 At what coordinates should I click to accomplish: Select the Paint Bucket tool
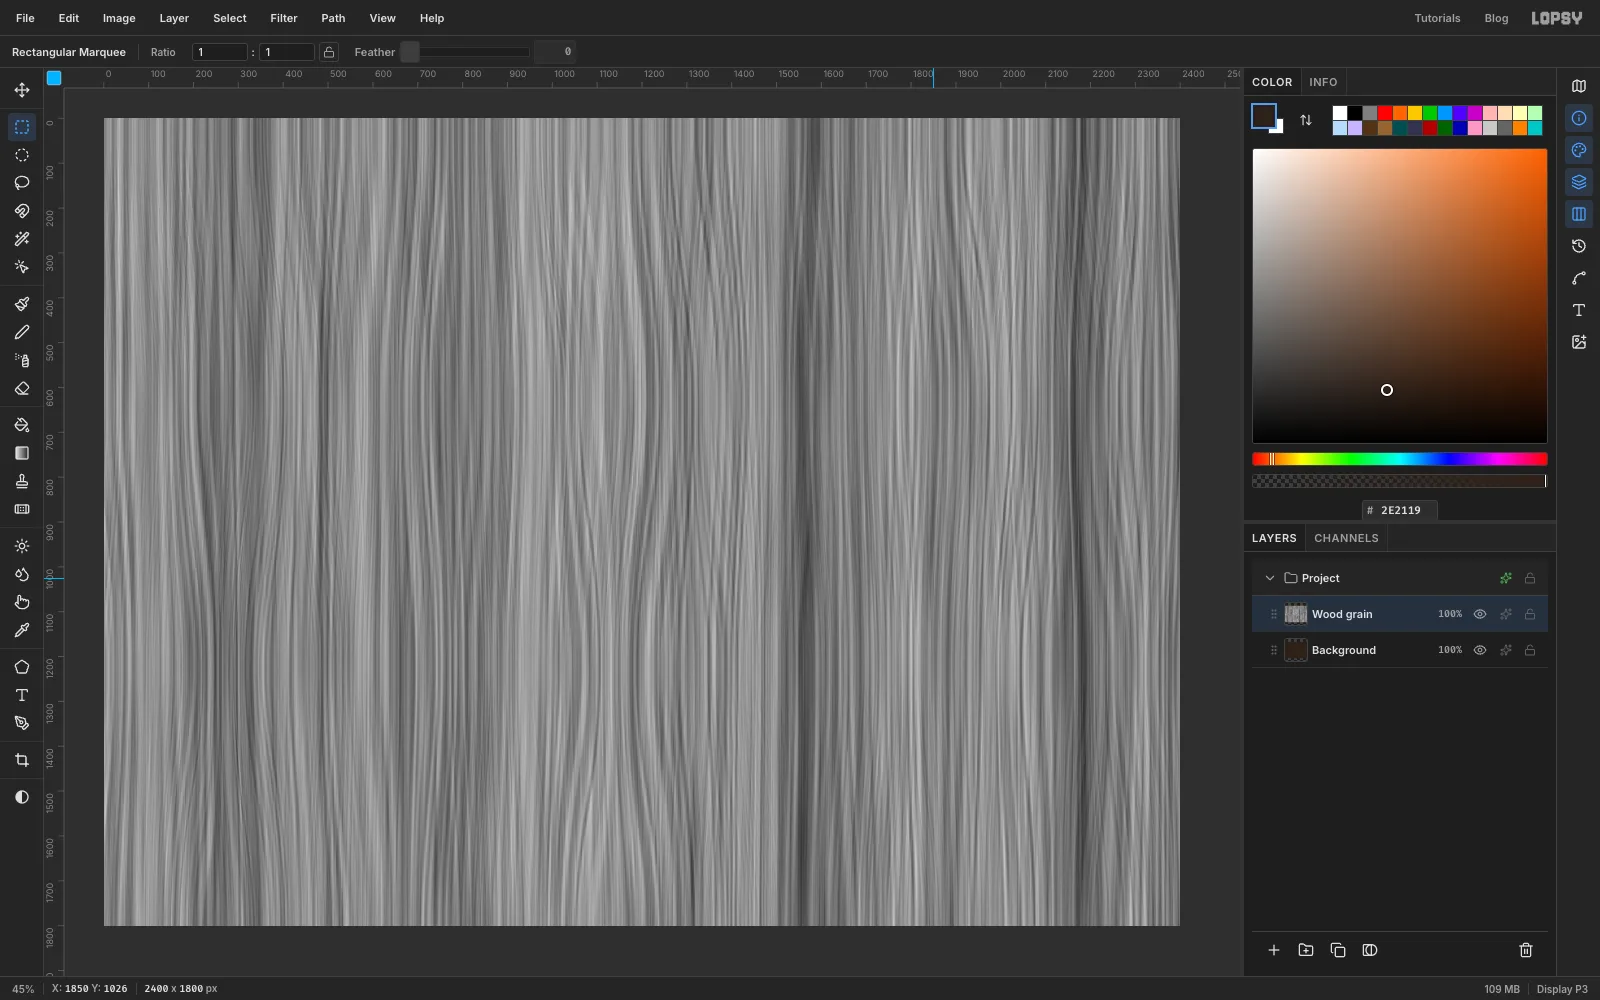[x=22, y=425]
